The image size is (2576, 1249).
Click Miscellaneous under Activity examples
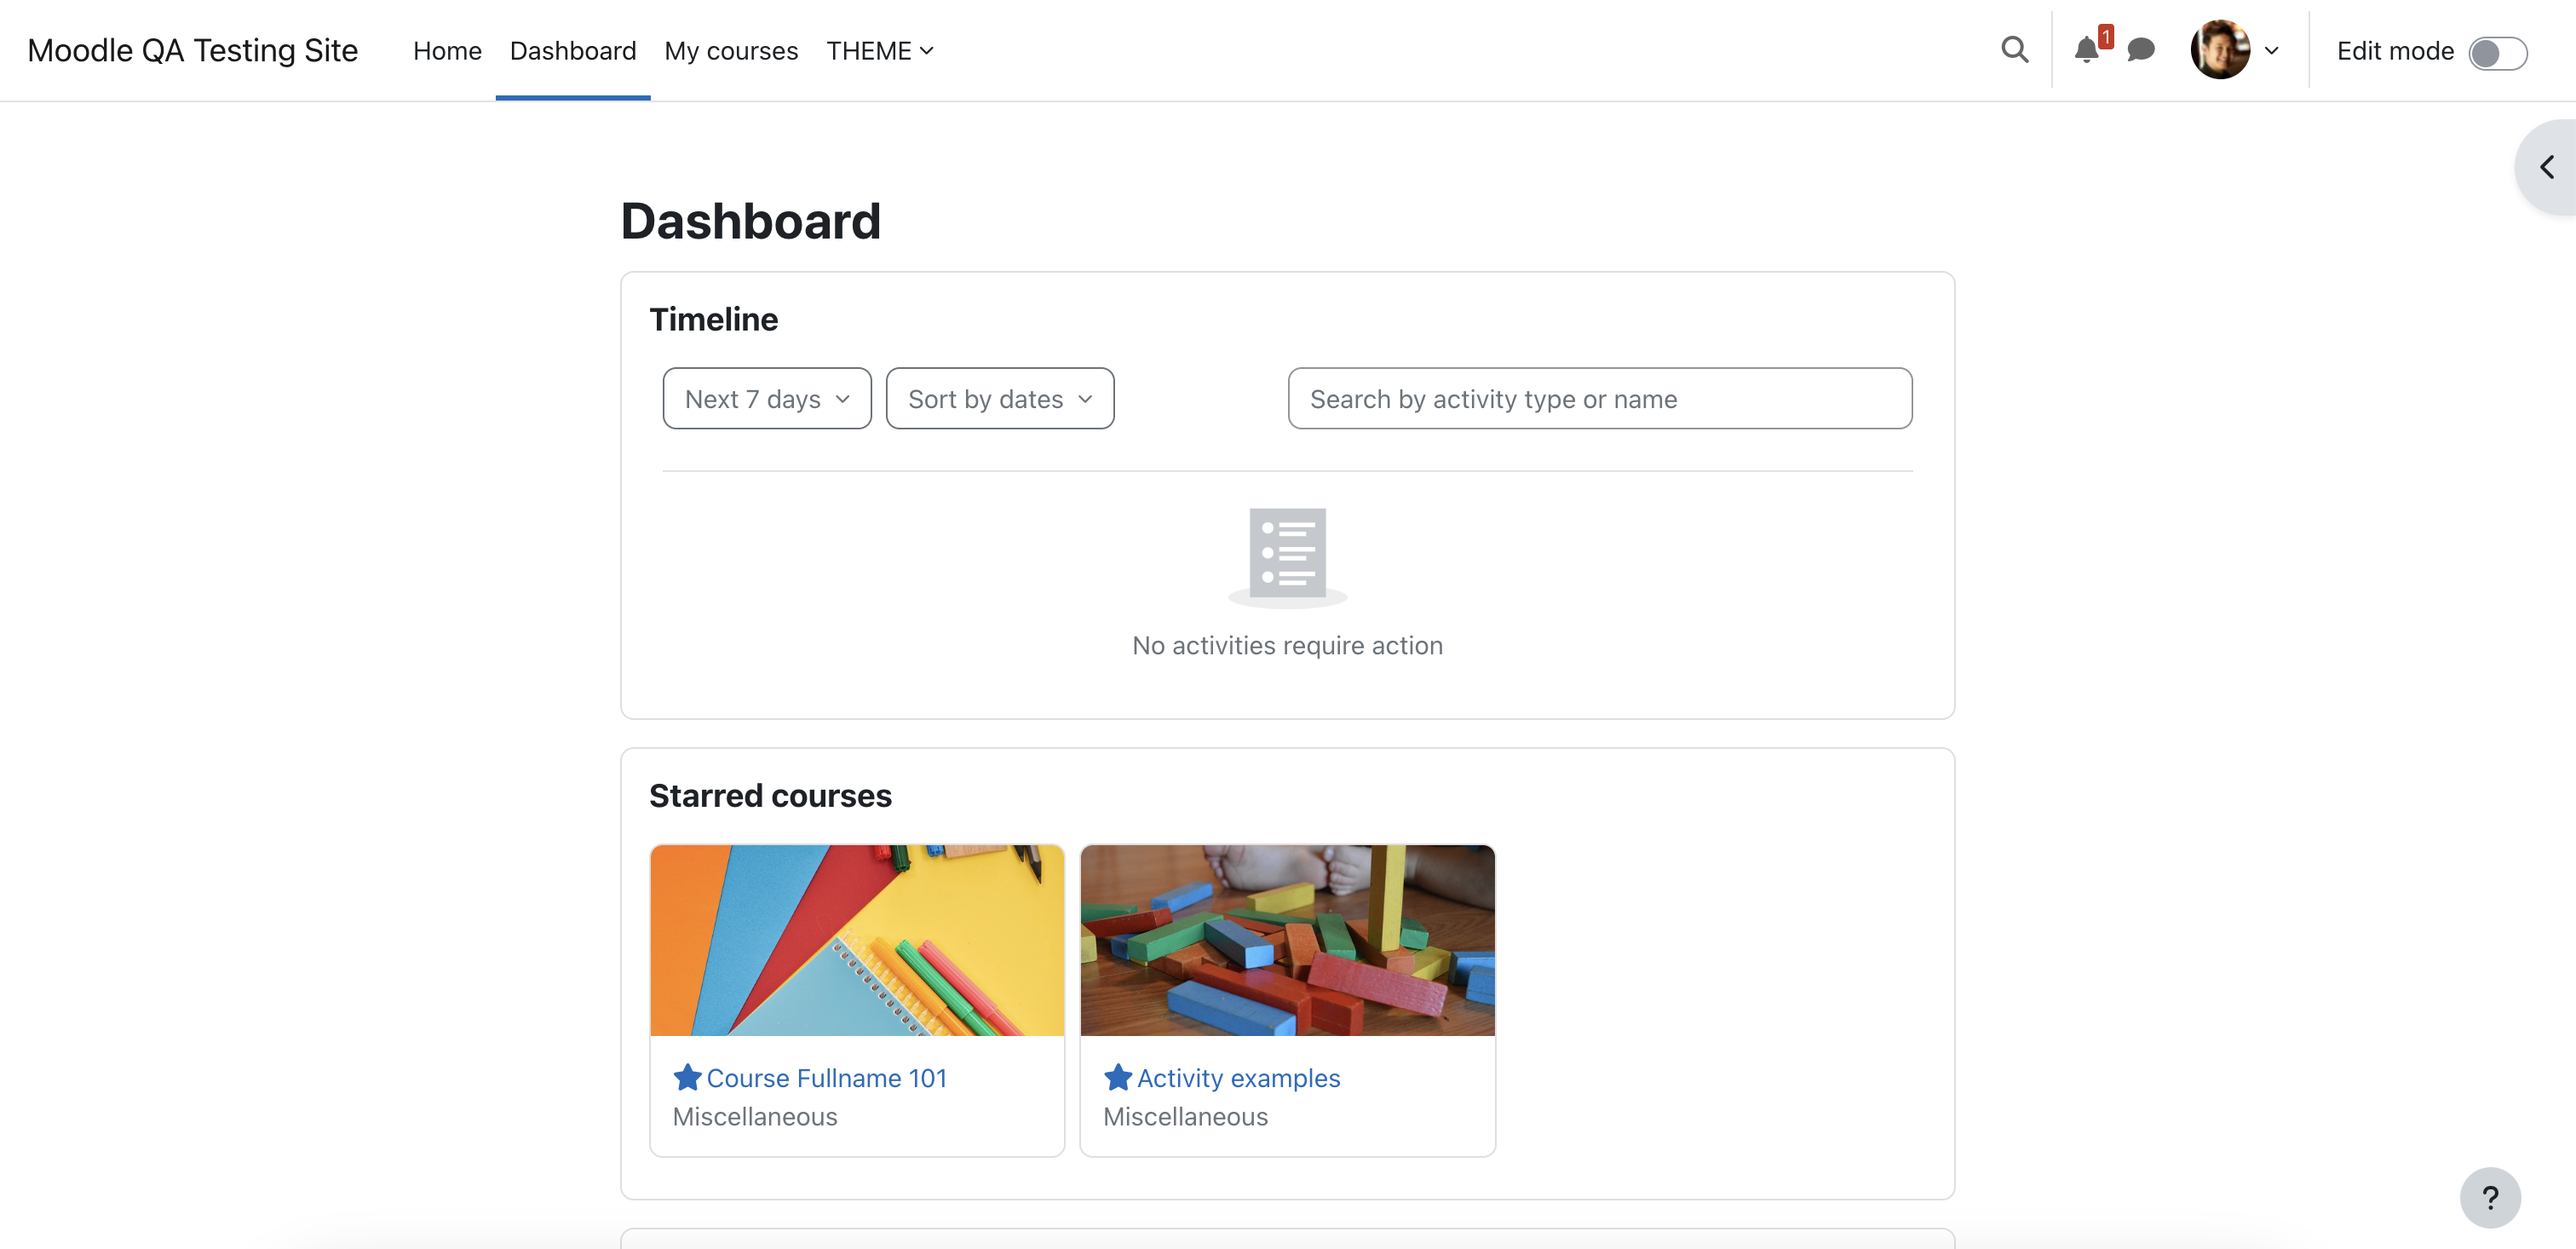click(x=1185, y=1116)
